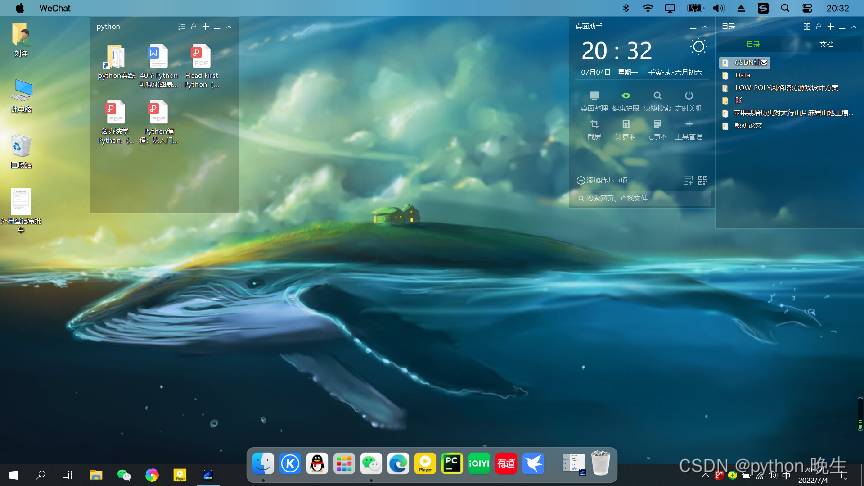Open Control Center in menu bar
This screenshot has height=486, width=864.
[807, 8]
